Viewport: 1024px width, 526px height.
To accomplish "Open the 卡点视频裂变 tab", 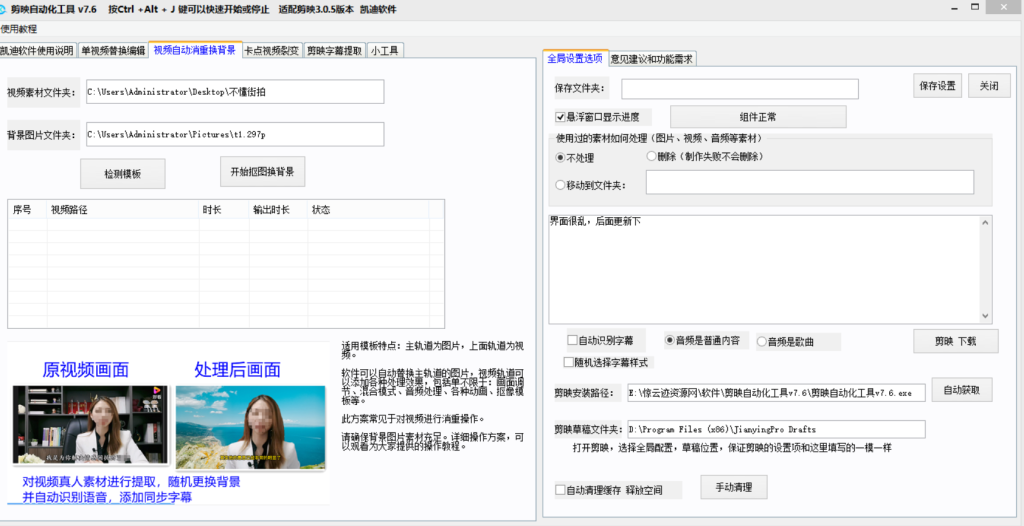I will click(x=271, y=50).
